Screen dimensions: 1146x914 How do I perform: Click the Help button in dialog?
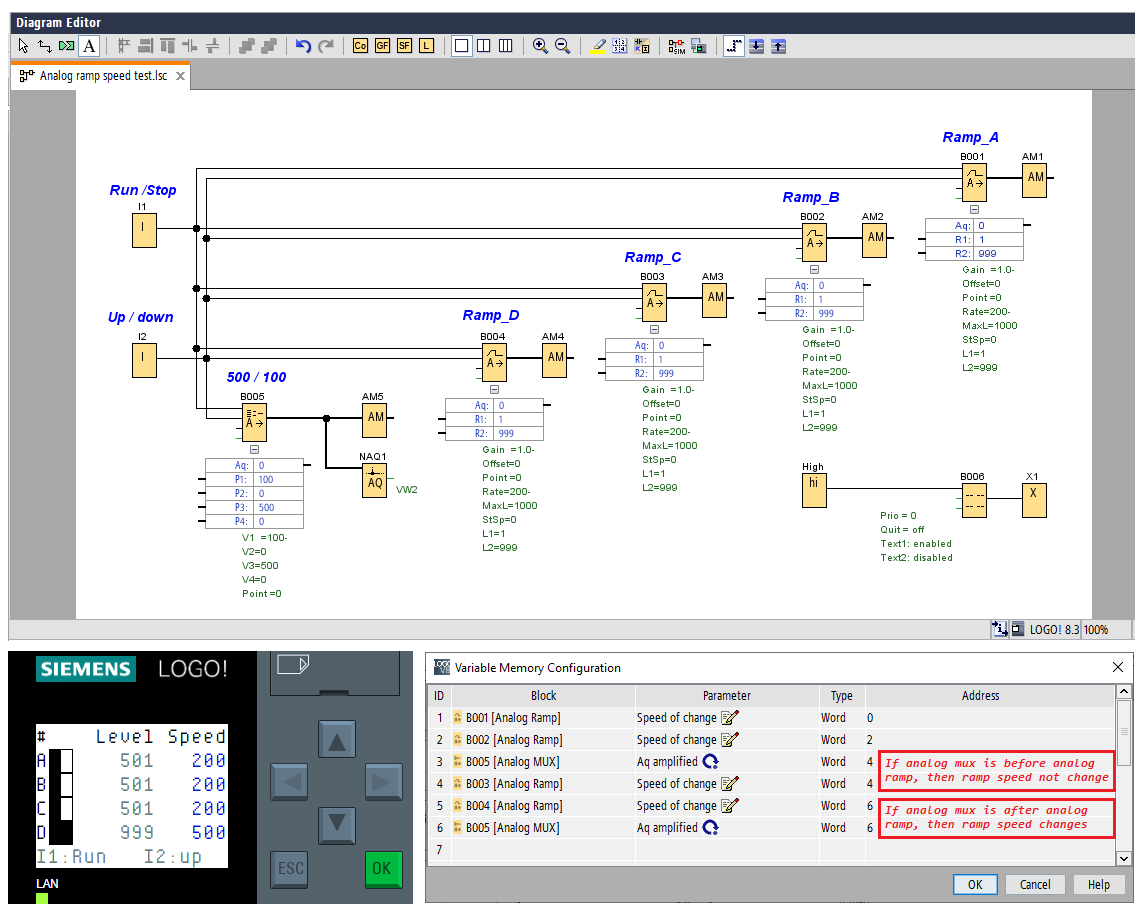point(1098,884)
